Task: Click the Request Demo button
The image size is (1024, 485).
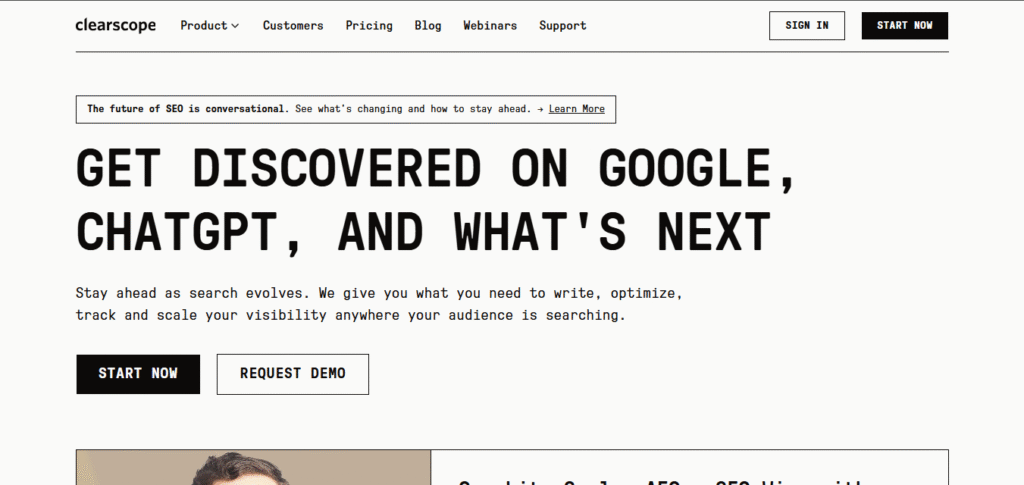Action: pos(292,374)
